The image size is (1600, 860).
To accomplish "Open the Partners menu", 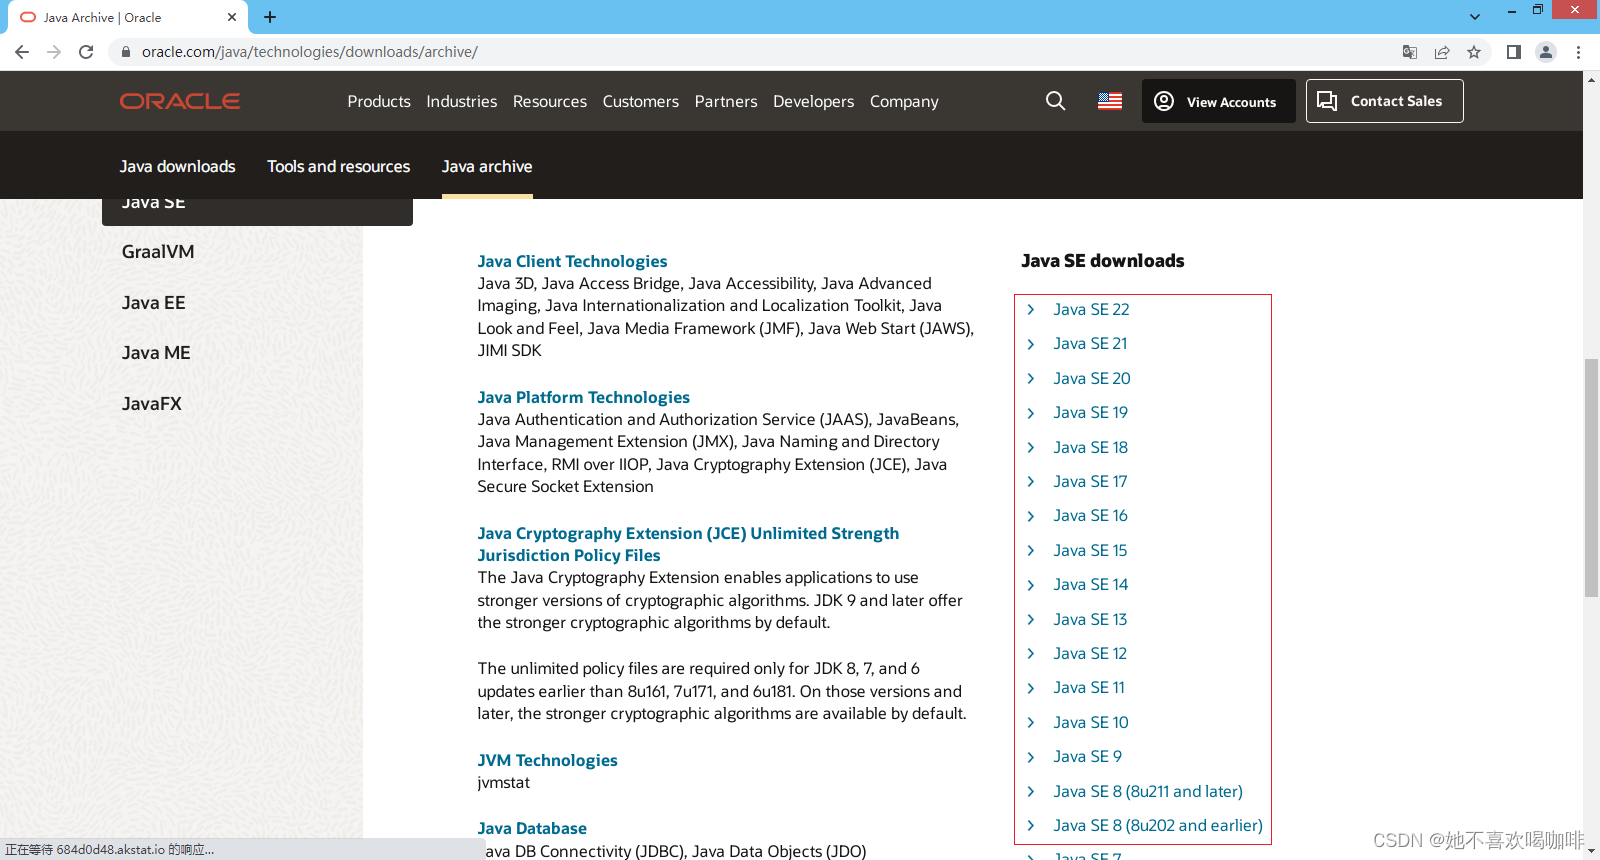I will pos(726,101).
